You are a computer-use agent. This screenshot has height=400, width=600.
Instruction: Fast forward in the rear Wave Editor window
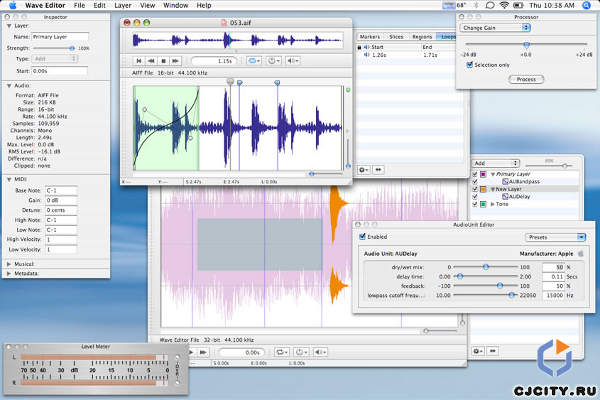click(203, 352)
